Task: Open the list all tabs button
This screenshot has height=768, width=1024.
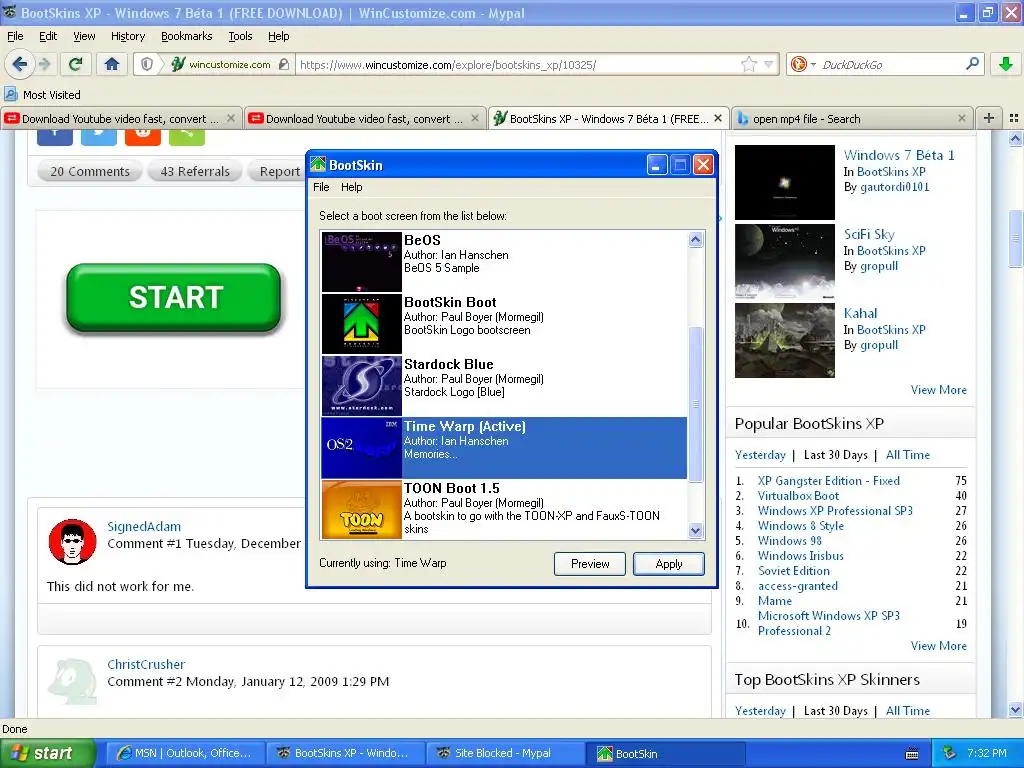Action: pyautogui.click(x=1014, y=118)
